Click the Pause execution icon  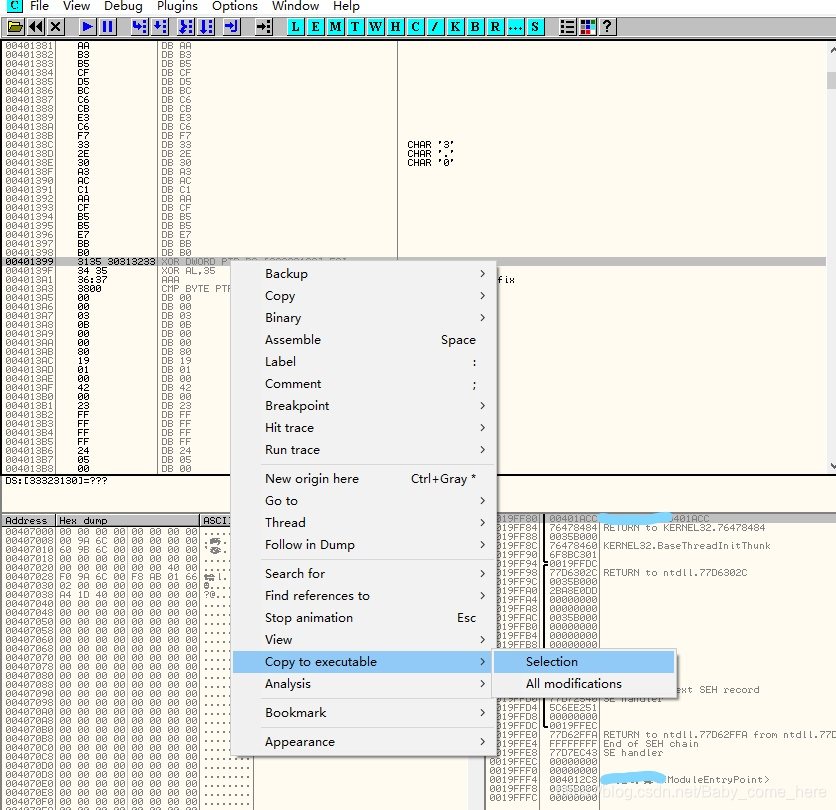108,27
